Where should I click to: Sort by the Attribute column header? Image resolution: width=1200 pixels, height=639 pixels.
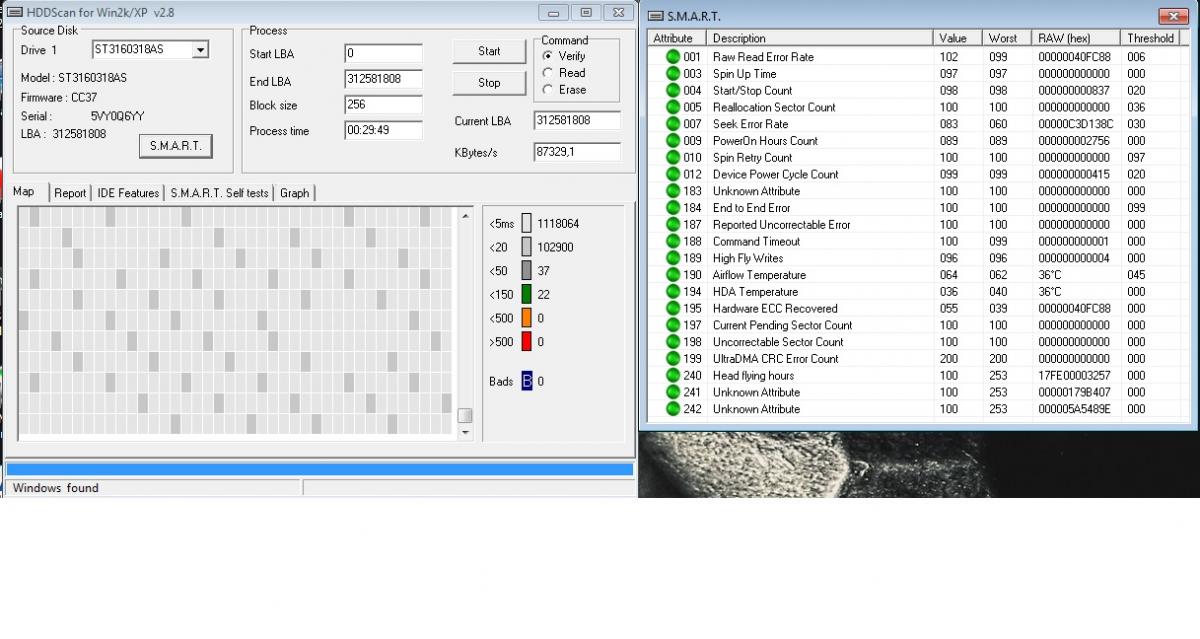click(x=676, y=38)
